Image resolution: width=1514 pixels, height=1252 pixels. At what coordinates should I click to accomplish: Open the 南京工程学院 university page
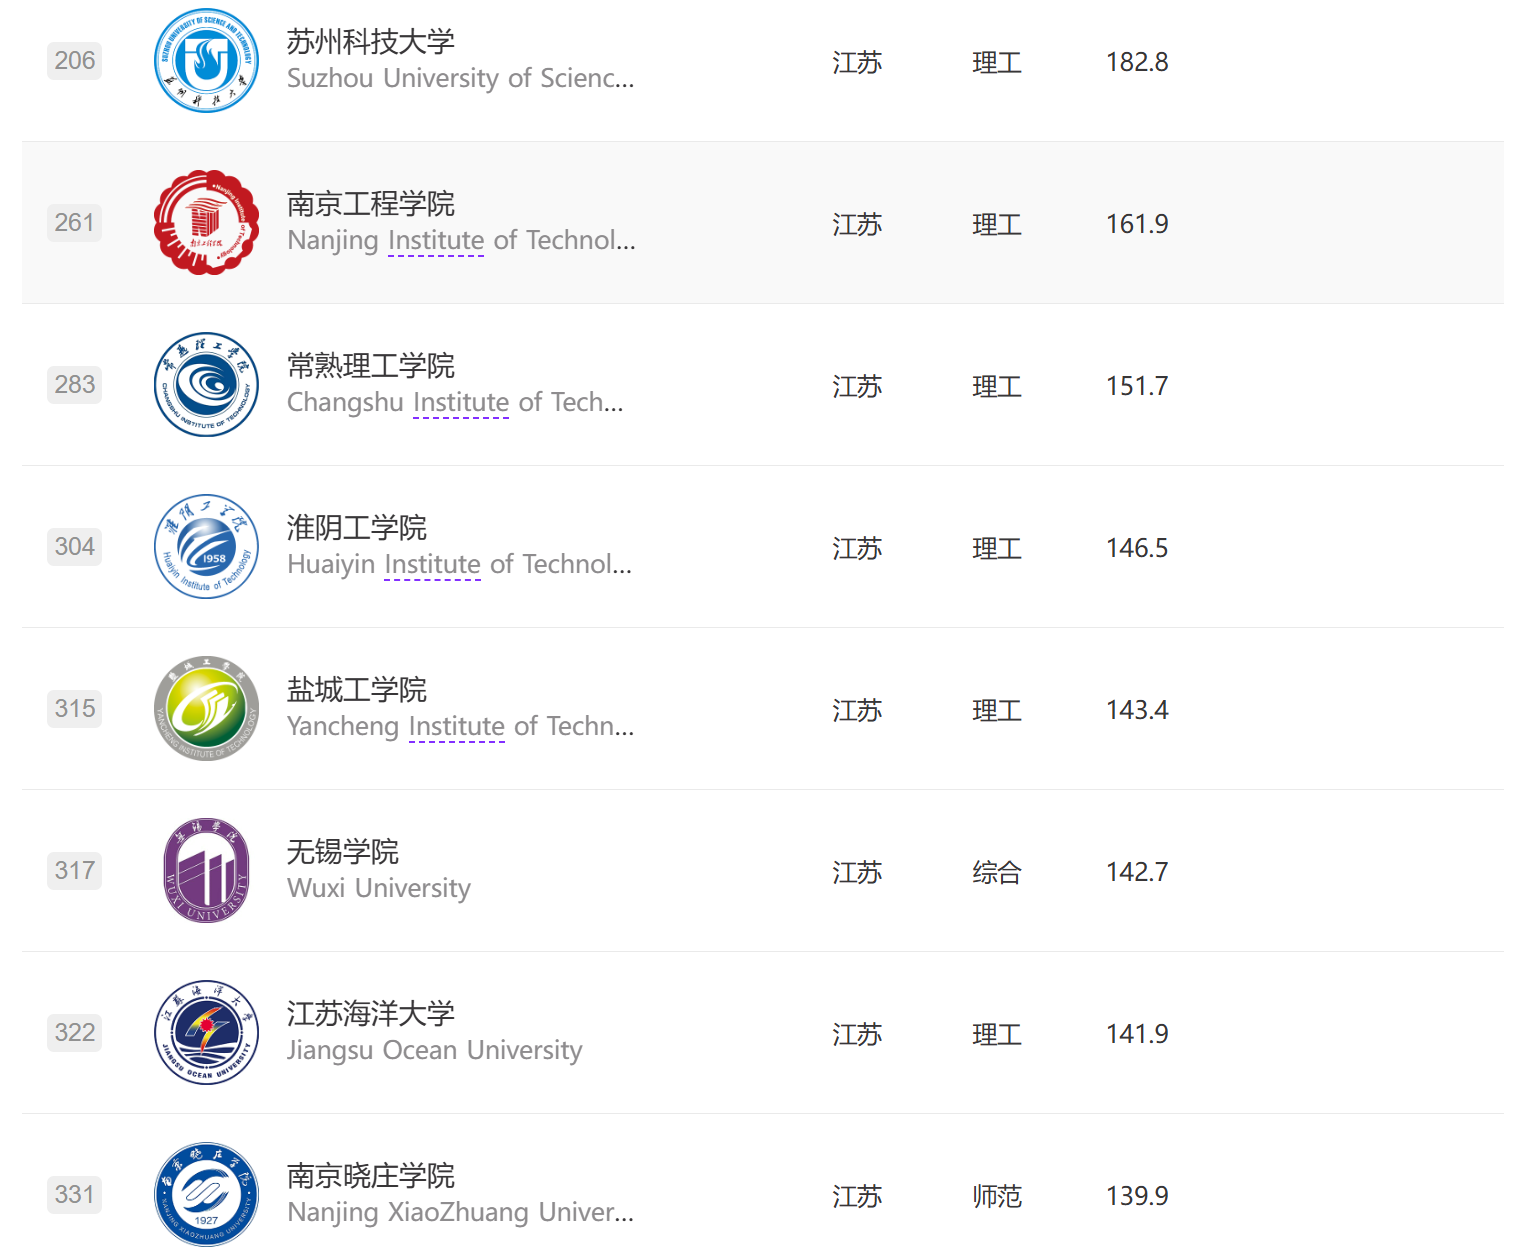pos(370,204)
